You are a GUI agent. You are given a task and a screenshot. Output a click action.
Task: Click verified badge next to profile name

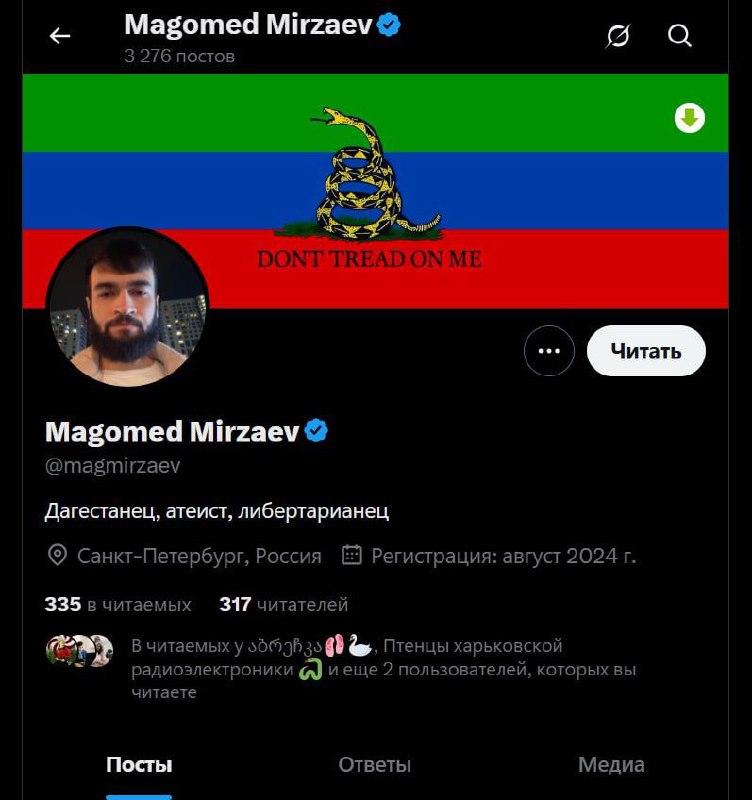click(316, 431)
